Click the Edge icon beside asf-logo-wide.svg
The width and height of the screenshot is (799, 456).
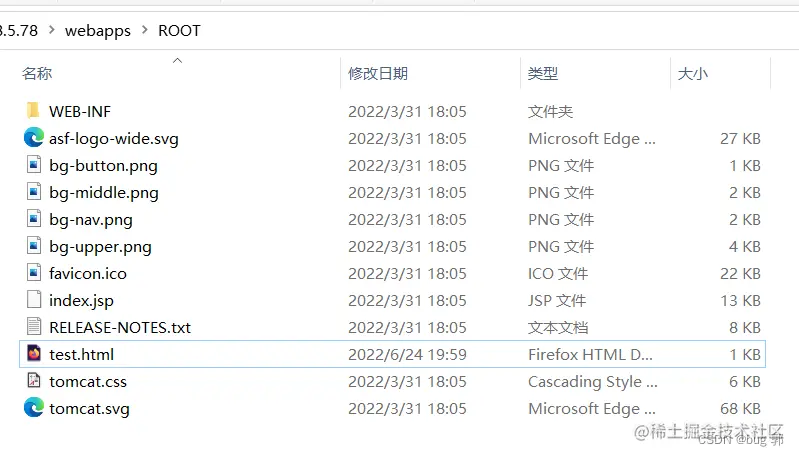(x=34, y=138)
